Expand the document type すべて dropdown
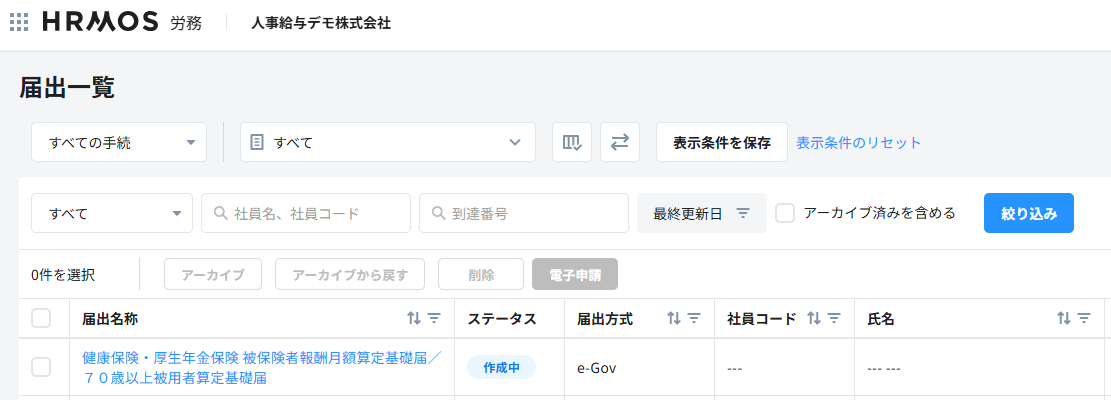 coord(388,142)
